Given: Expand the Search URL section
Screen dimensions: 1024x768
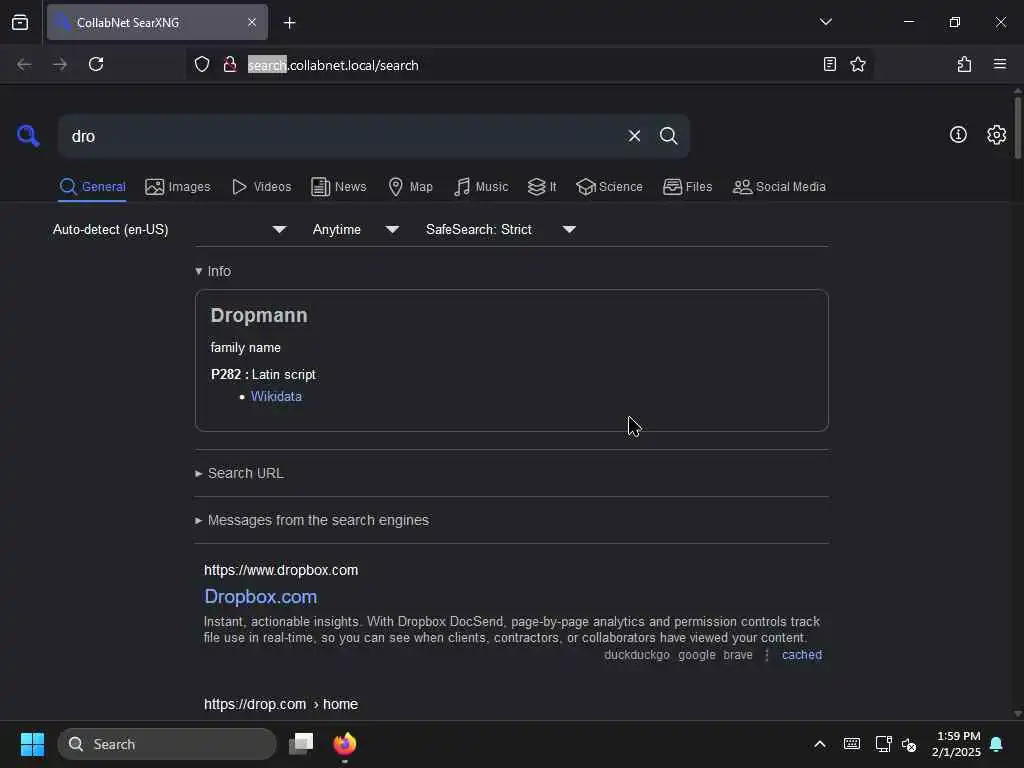Looking at the screenshot, I should point(239,473).
